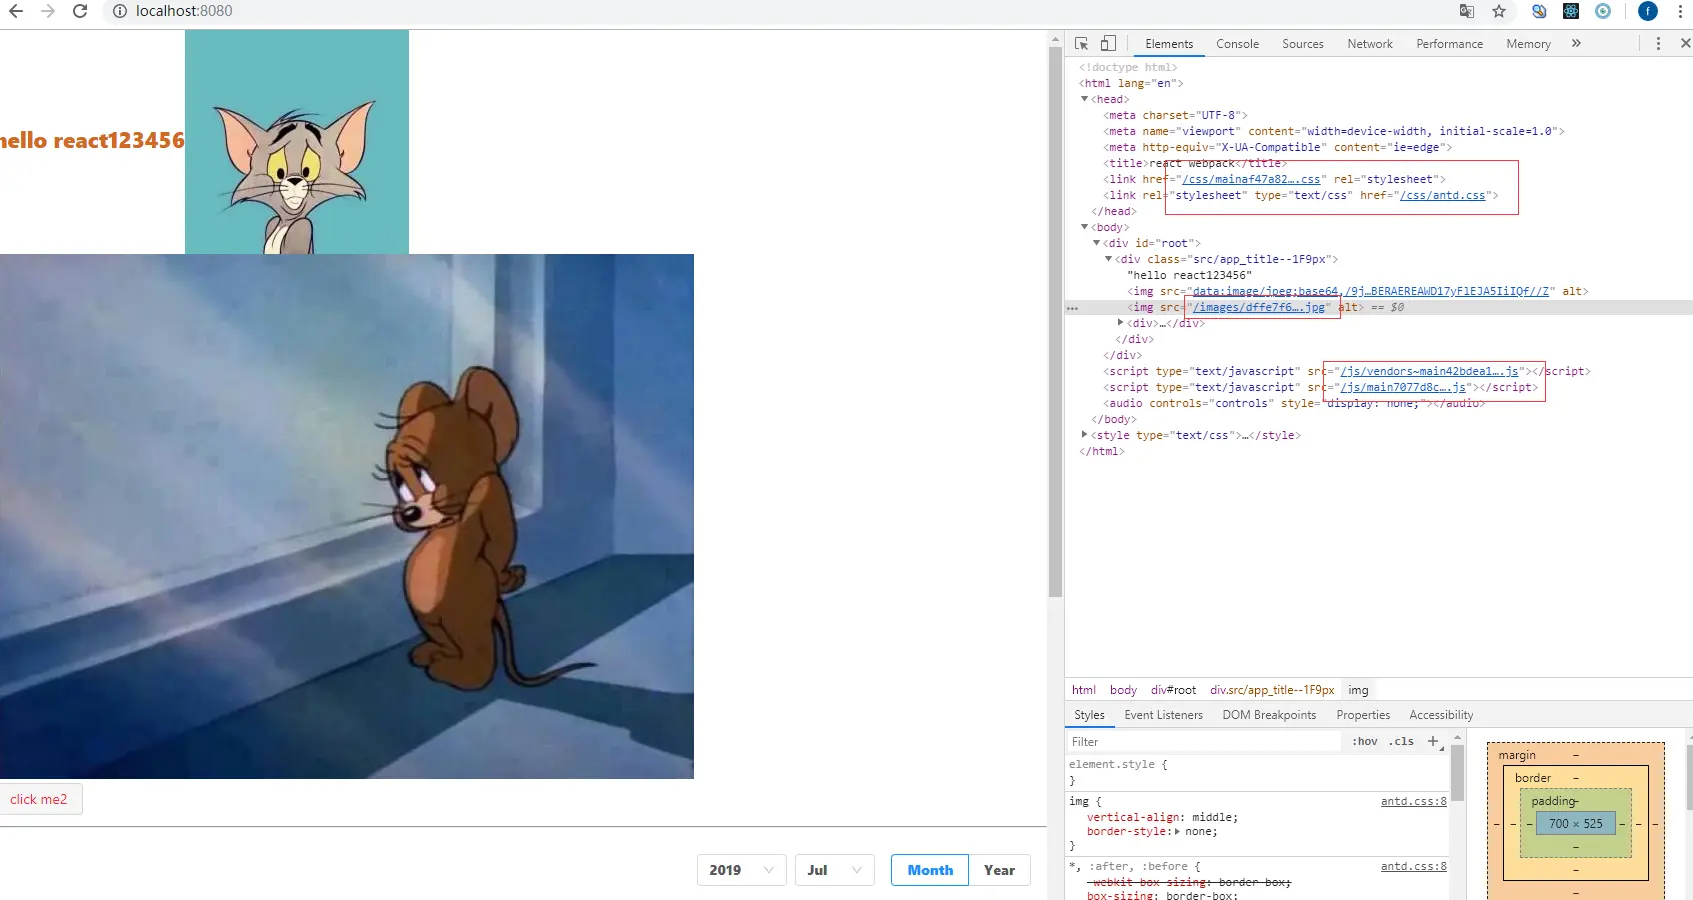Switch to the Console tab

point(1237,44)
